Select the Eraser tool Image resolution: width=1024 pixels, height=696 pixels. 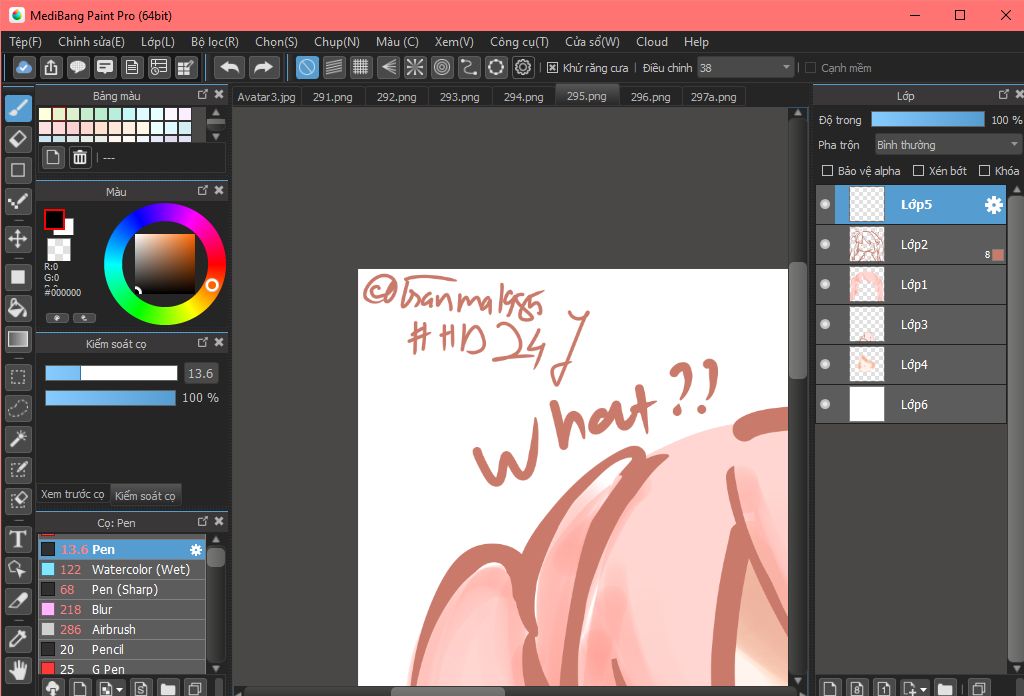(18, 138)
